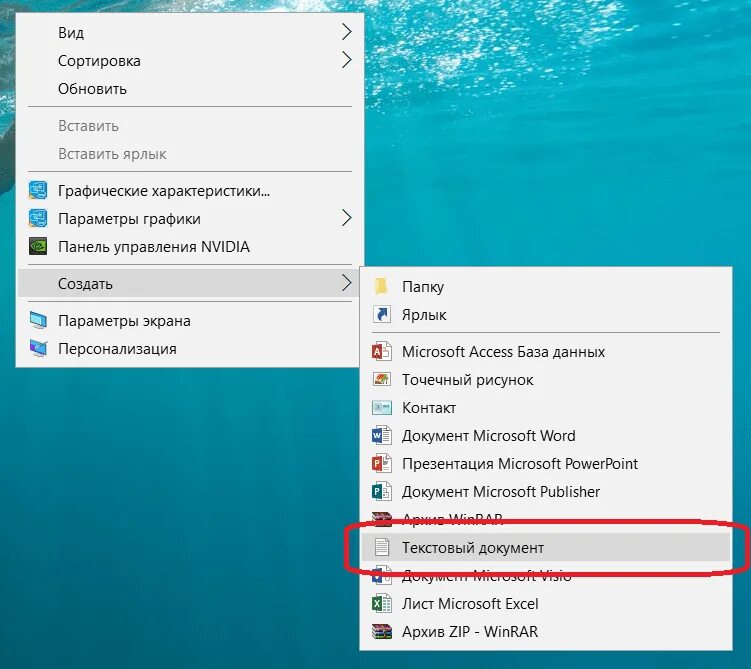
Task: Expand the Сортировка submenu arrow
Action: 346,60
